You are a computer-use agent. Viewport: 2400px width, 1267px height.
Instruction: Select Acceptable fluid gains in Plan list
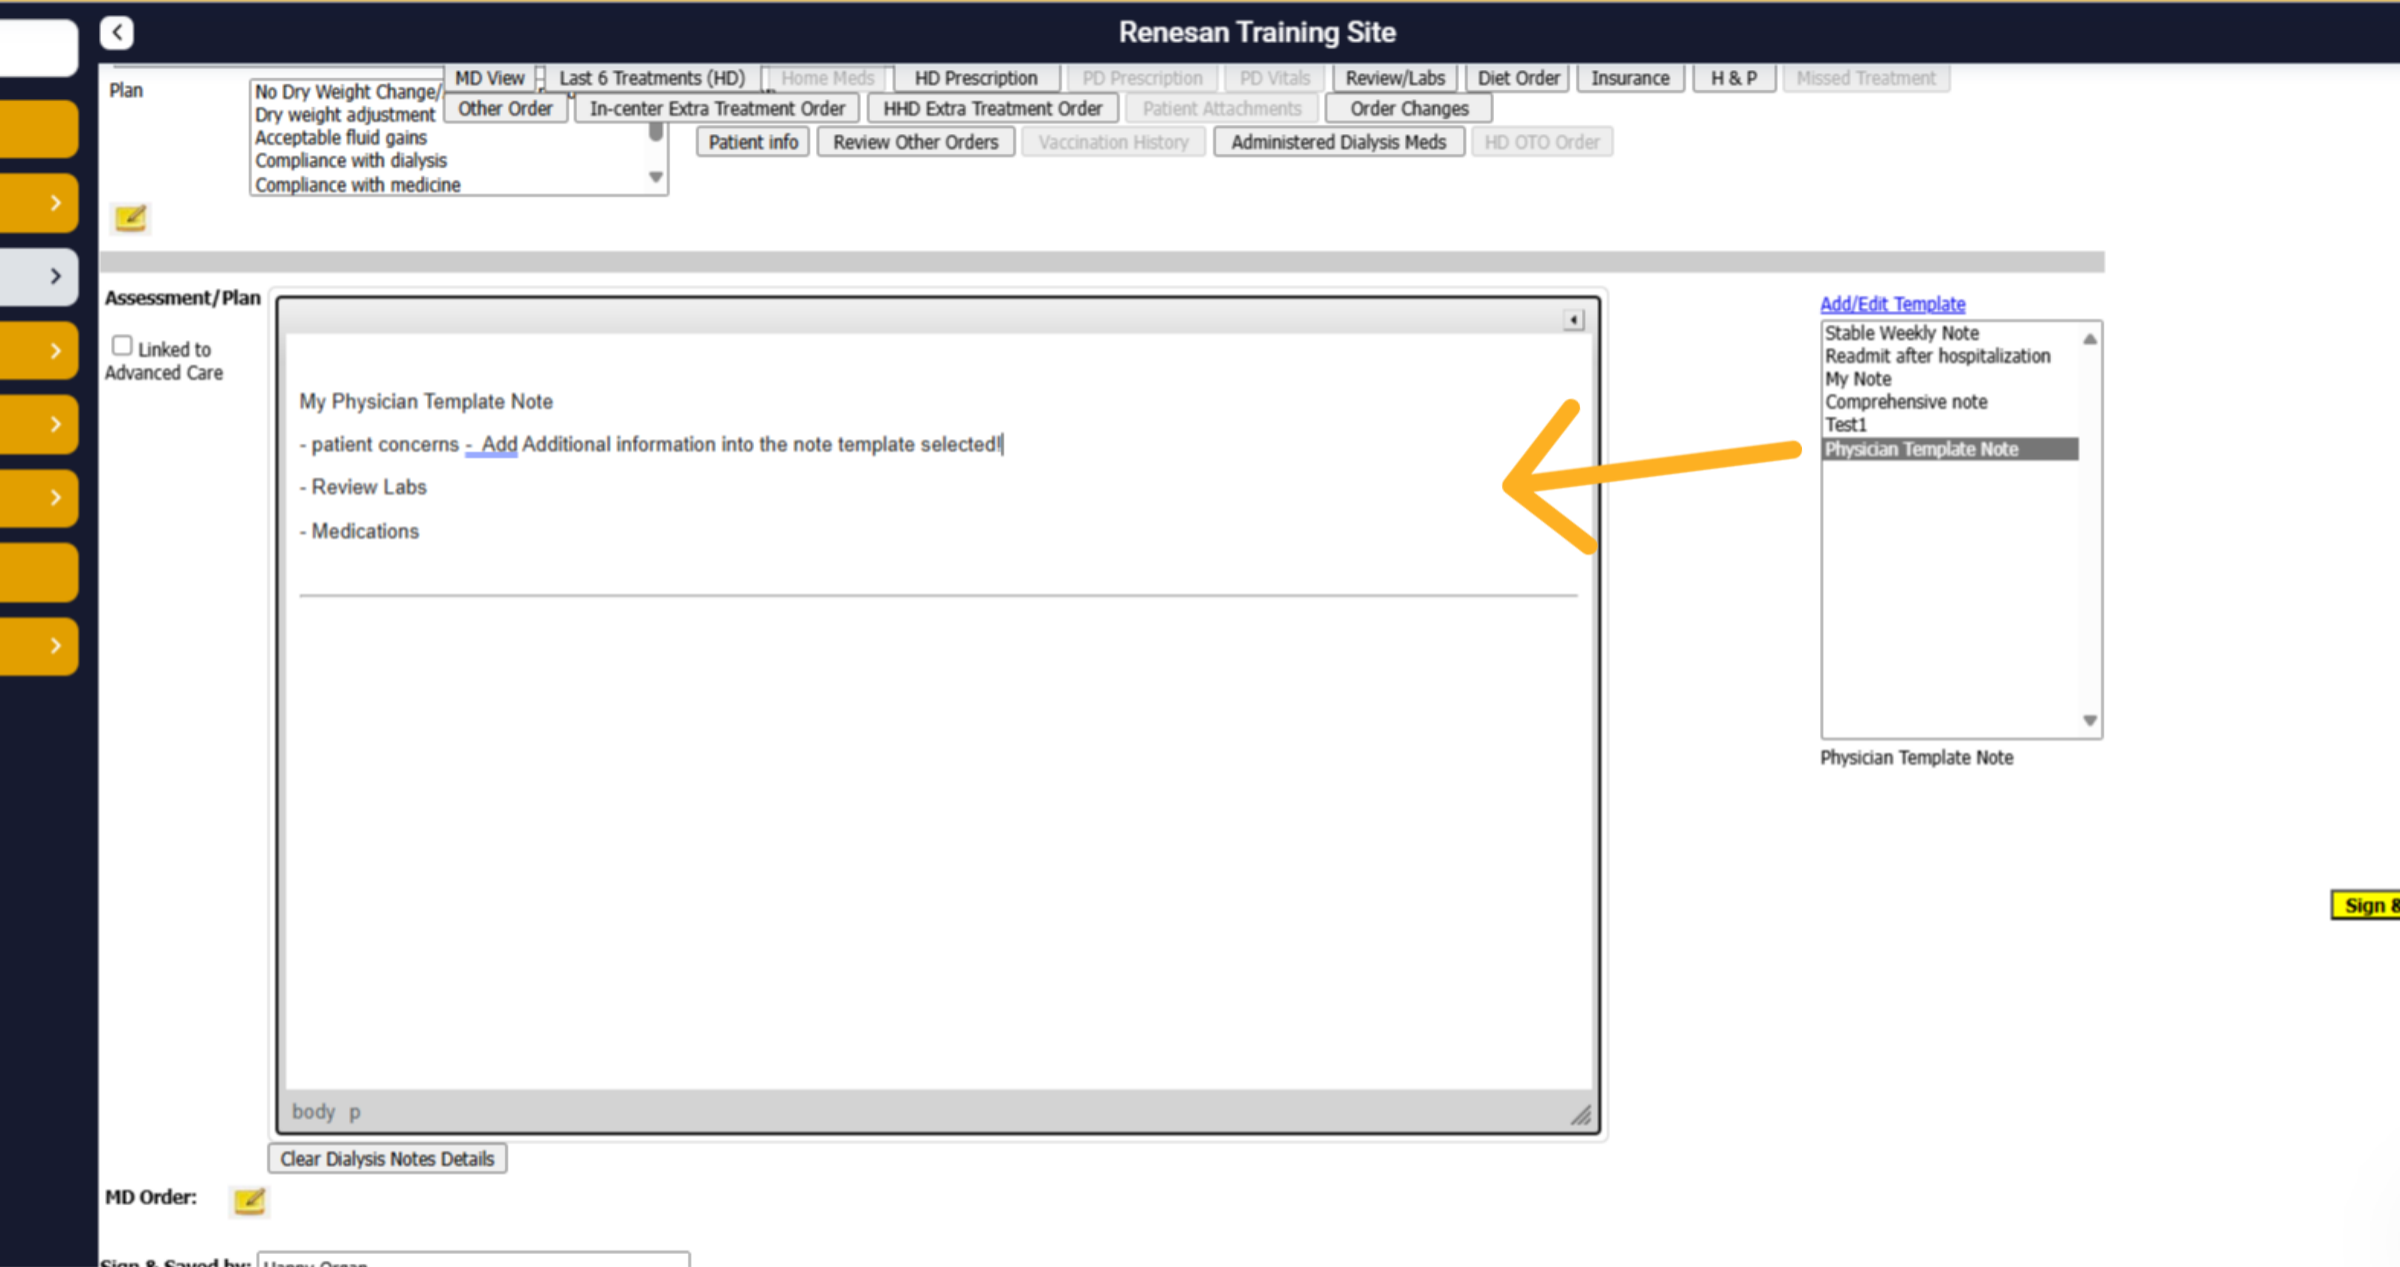341,138
